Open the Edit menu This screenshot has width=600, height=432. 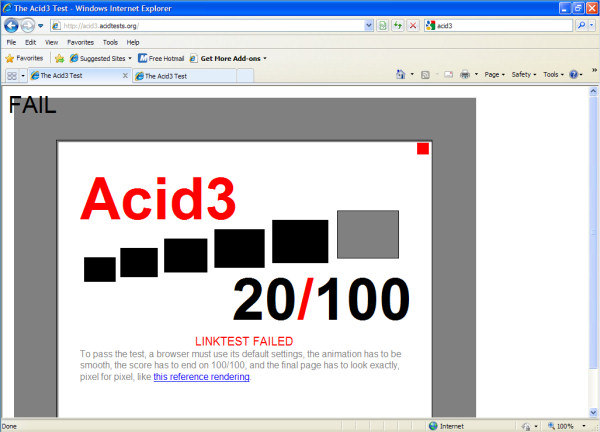[31, 42]
